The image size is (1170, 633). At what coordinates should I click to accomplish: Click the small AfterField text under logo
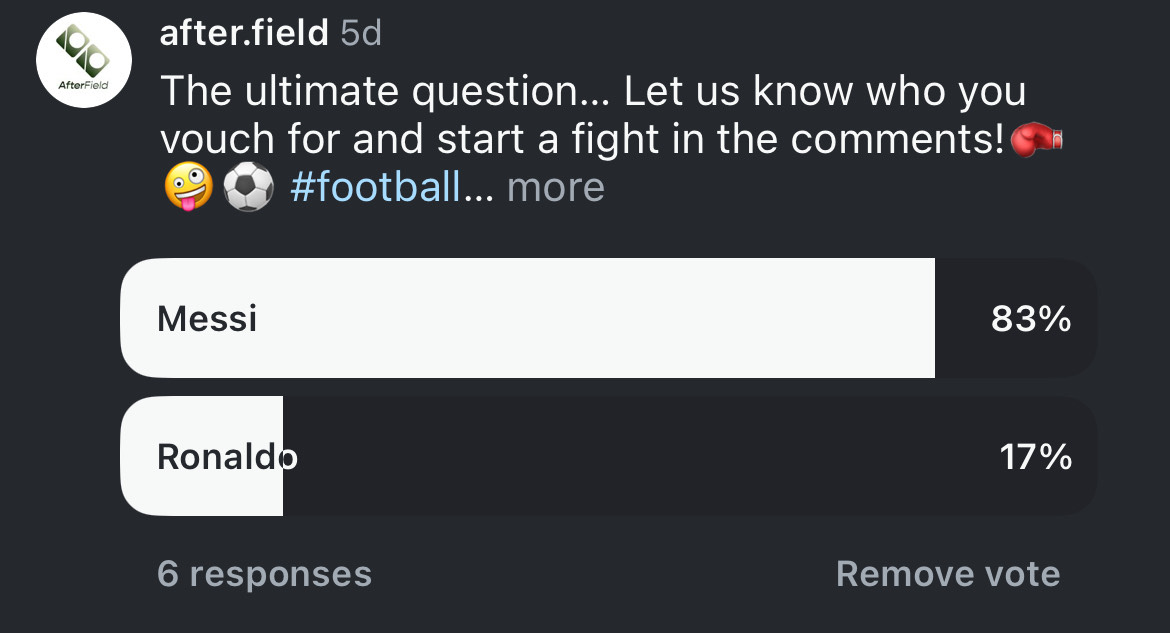(84, 85)
